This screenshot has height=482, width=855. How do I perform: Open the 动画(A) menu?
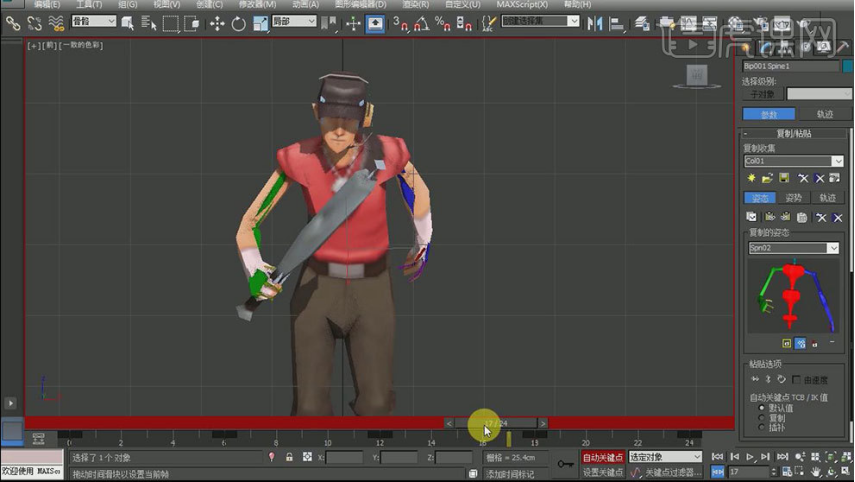coord(305,4)
